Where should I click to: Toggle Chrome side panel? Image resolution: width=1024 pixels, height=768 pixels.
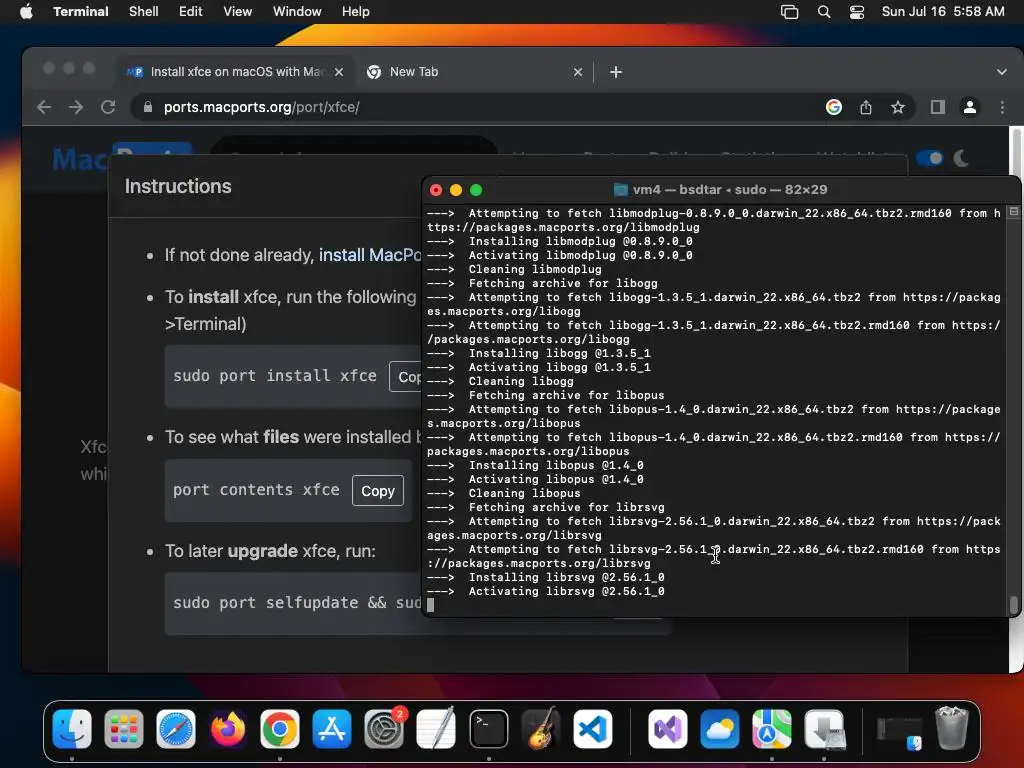[937, 107]
